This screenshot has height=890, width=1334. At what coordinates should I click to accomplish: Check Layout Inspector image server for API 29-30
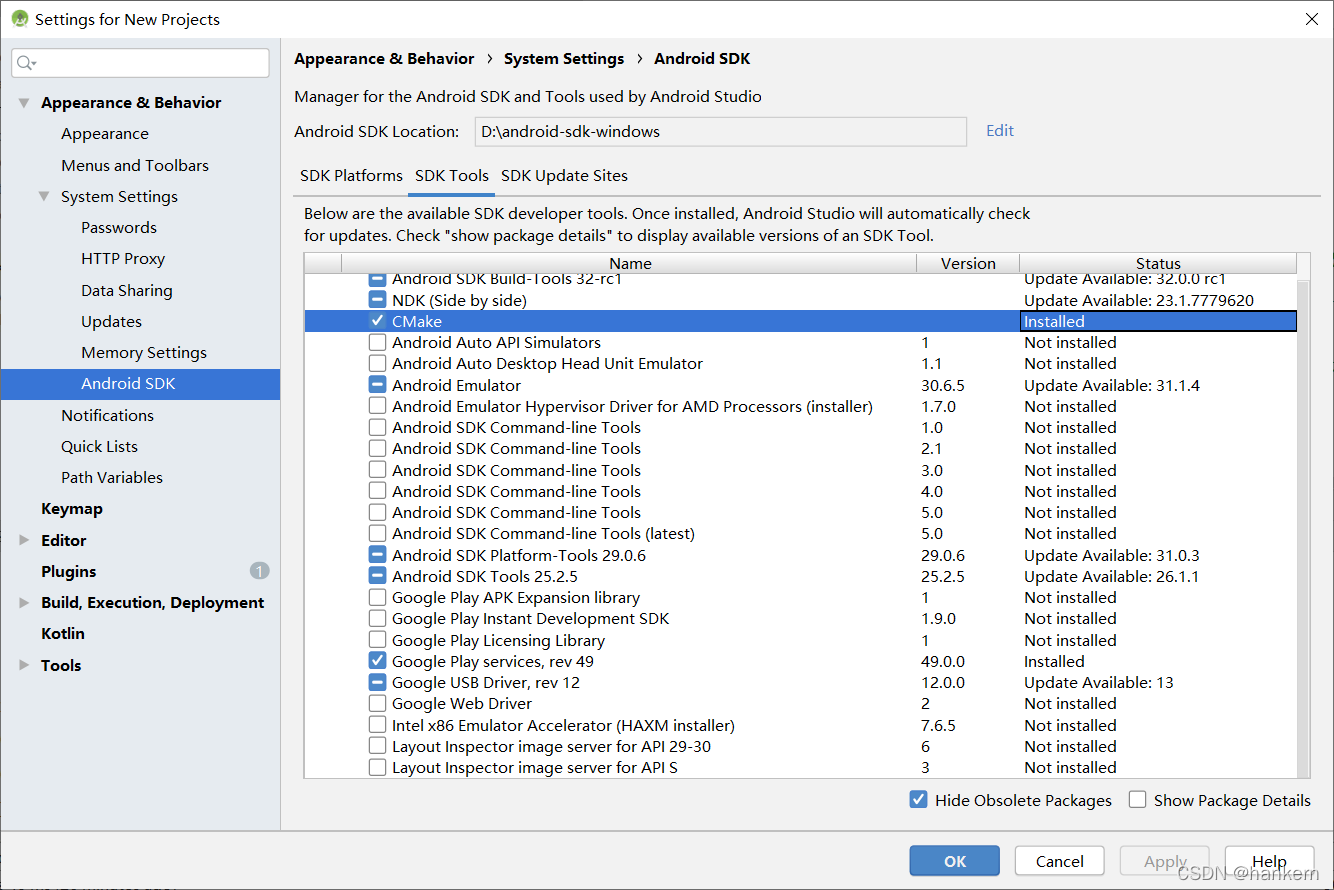pyautogui.click(x=377, y=746)
